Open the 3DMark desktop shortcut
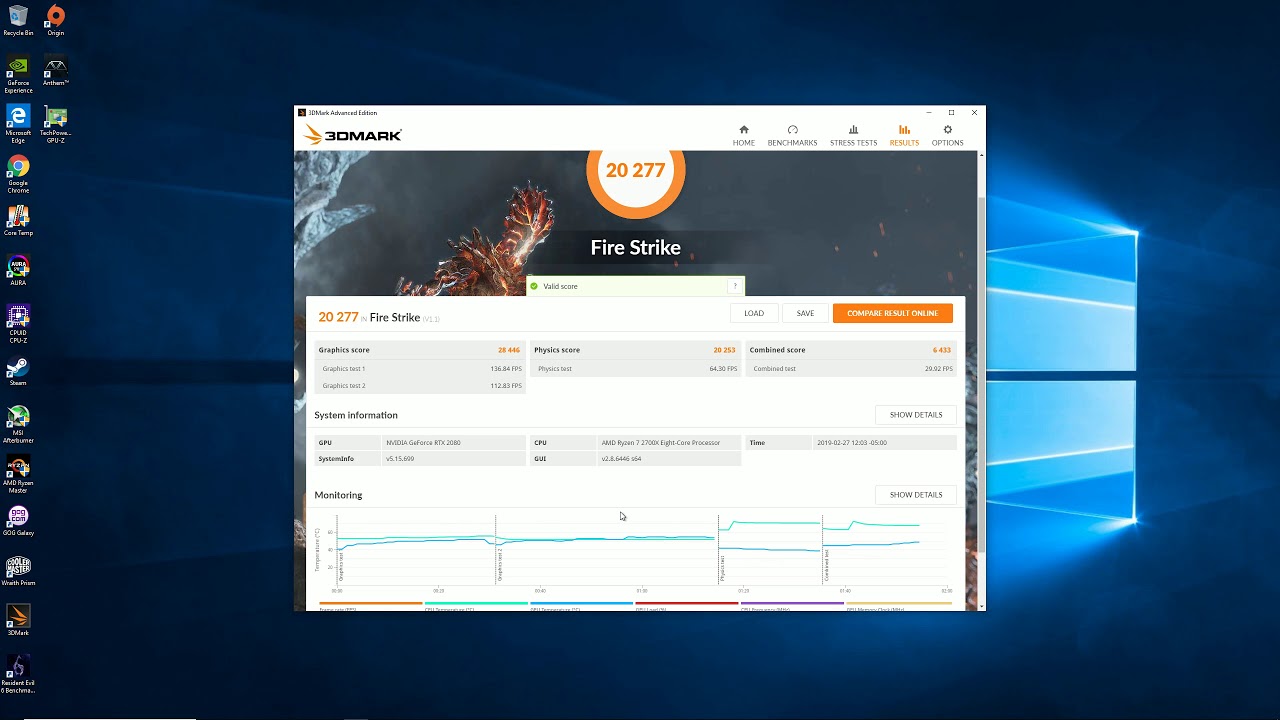The width and height of the screenshot is (1280, 720). 18,621
